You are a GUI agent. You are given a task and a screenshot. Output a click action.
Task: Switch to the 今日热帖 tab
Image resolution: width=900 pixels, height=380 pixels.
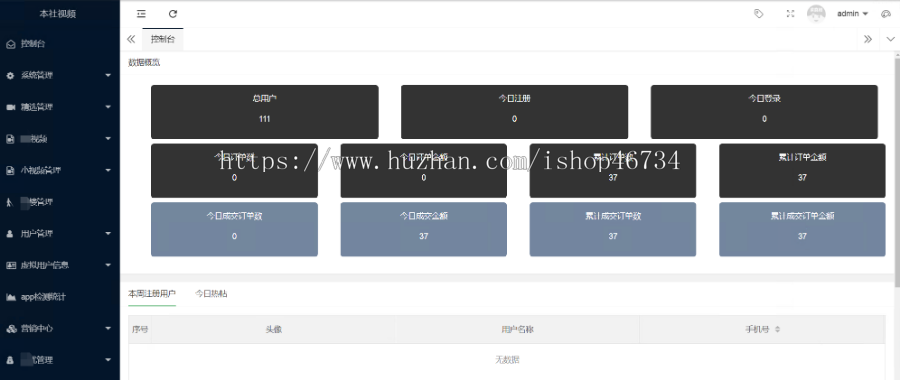tap(211, 294)
